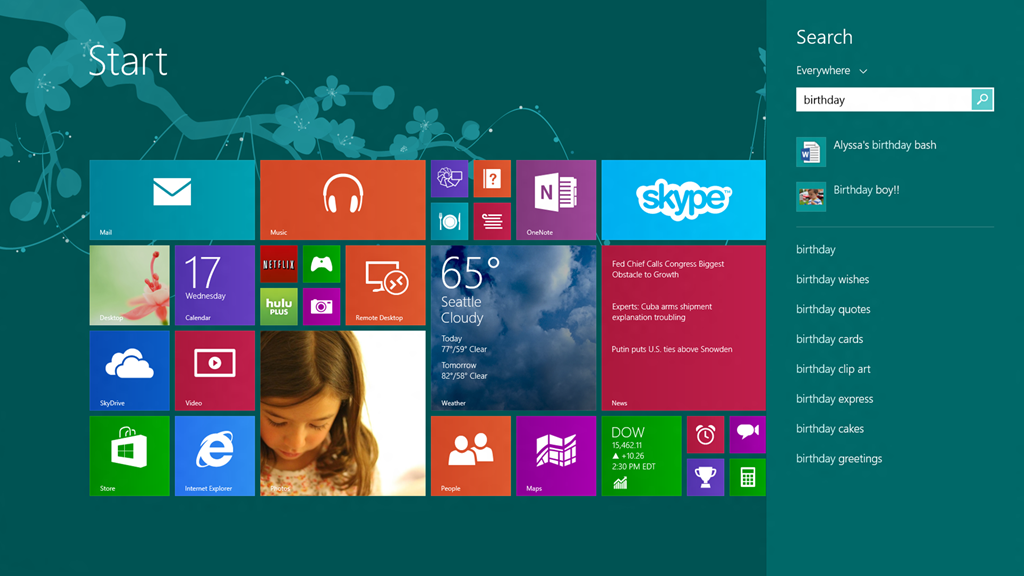Open the Remote Desktop tile
This screenshot has width=1024, height=576.
click(x=385, y=285)
